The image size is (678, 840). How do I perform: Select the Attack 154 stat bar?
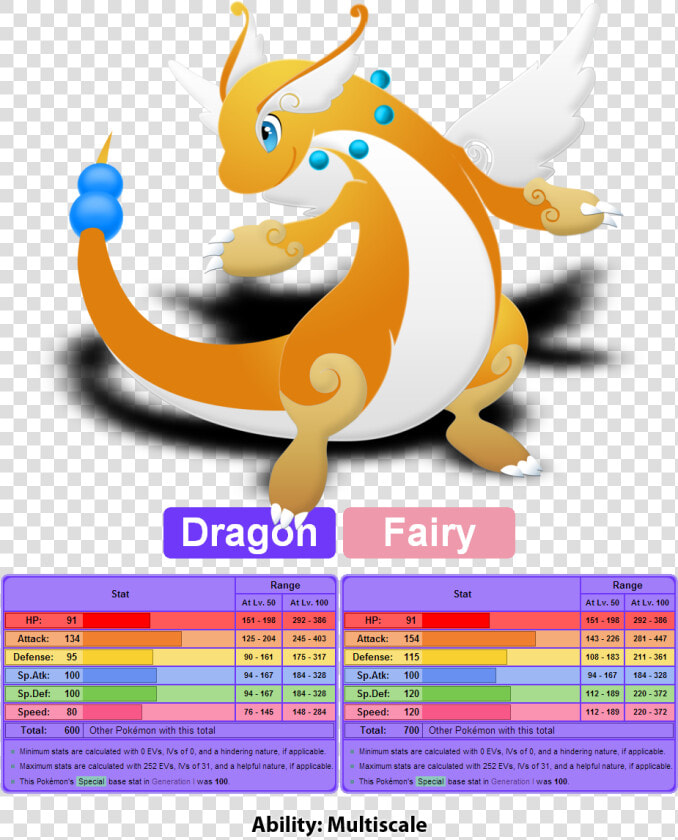(x=478, y=639)
